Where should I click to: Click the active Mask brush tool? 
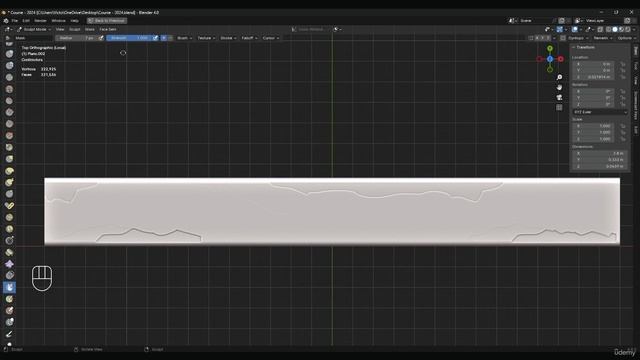pos(9,287)
